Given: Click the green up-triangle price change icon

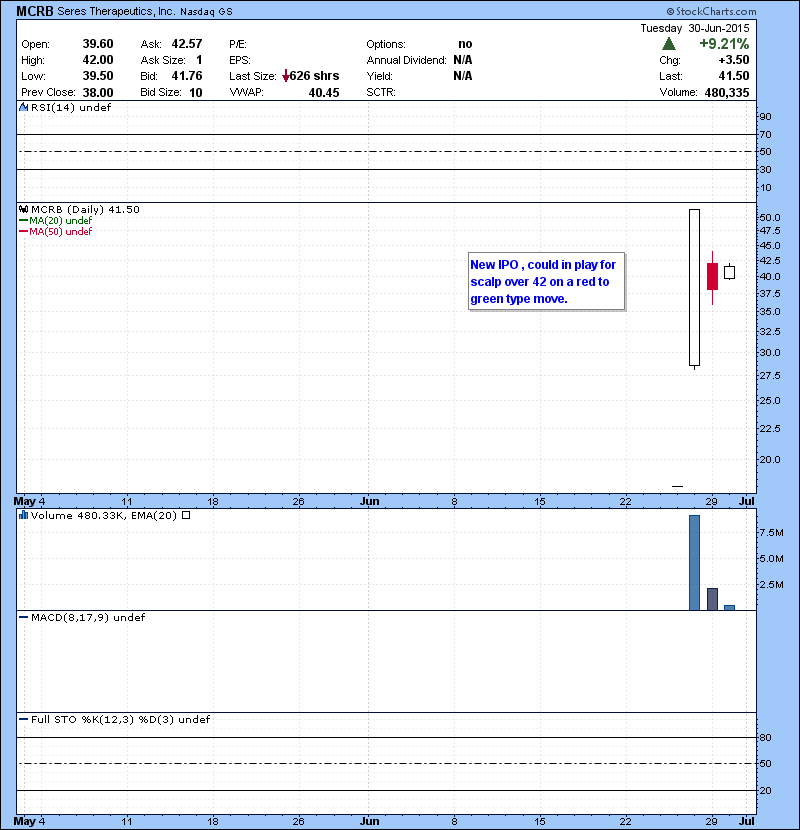Looking at the screenshot, I should point(669,44).
